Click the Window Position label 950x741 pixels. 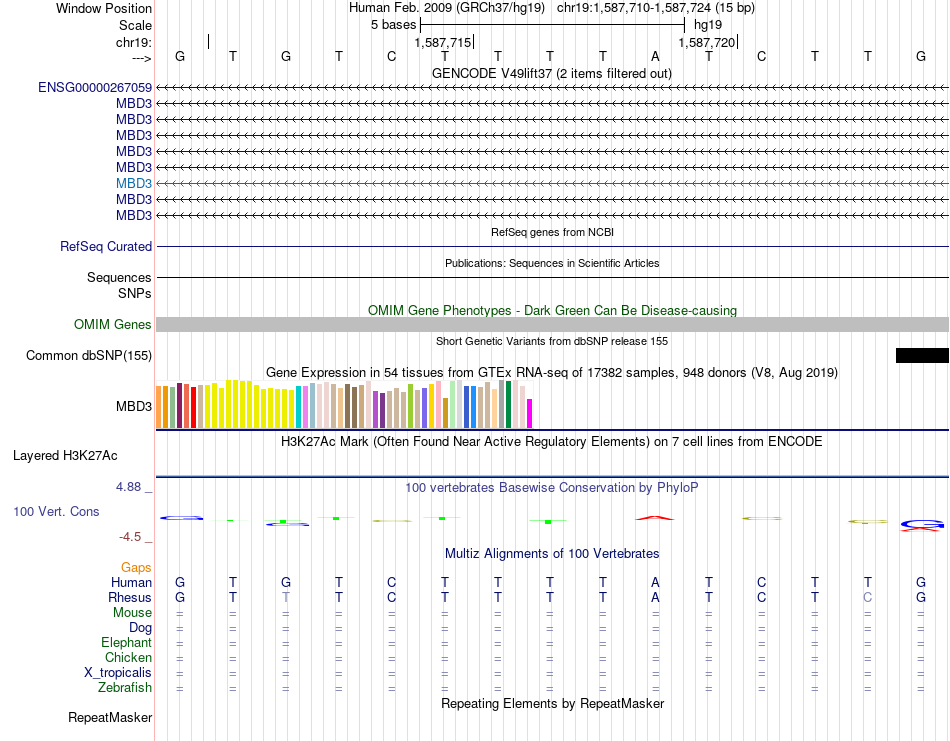click(x=104, y=8)
